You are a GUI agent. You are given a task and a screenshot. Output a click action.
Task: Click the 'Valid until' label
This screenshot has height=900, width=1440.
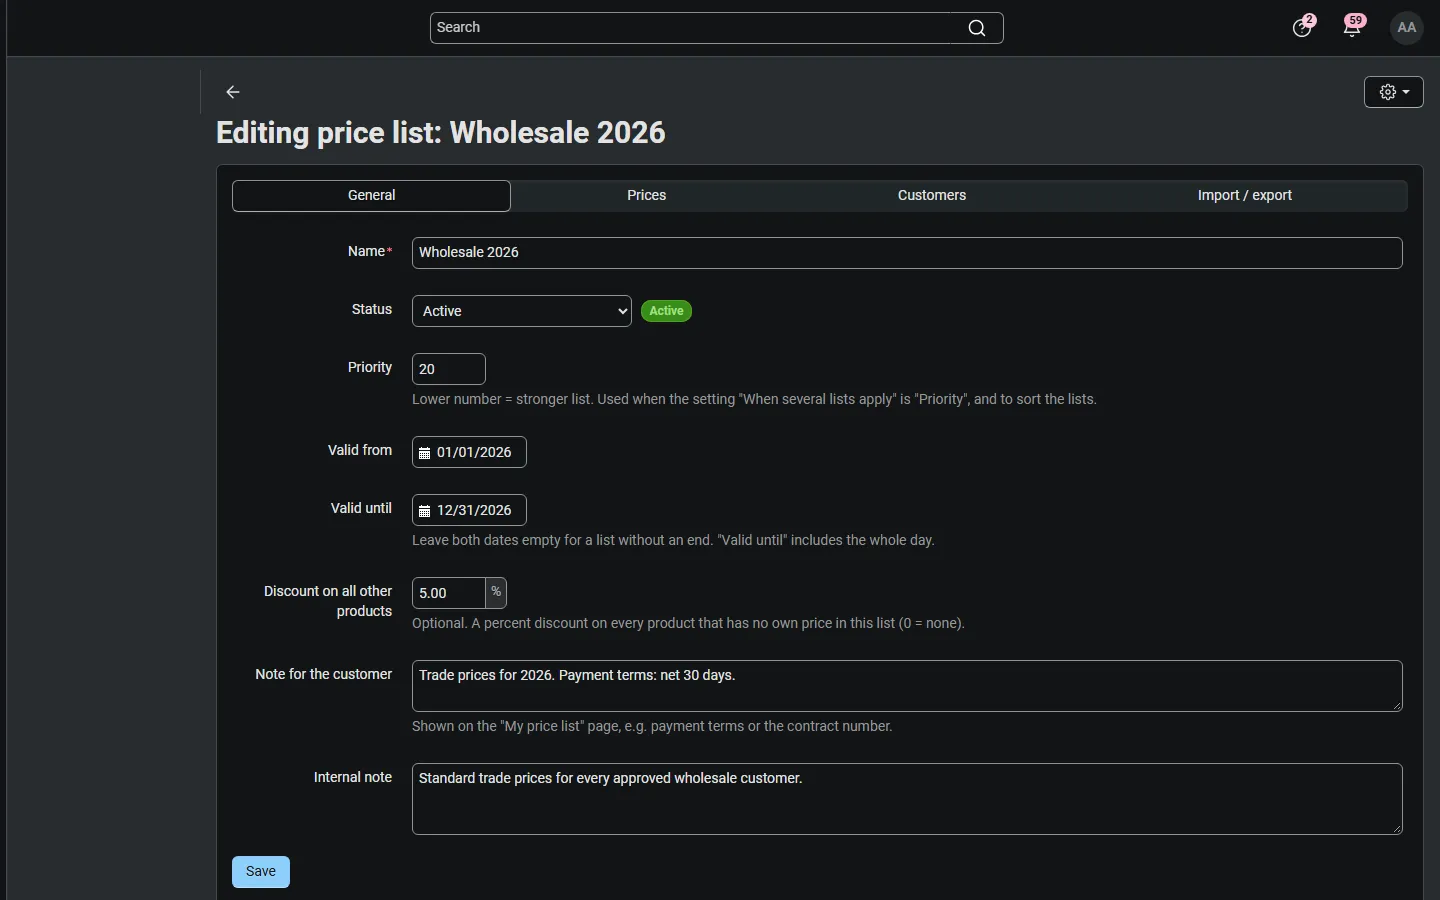click(361, 509)
